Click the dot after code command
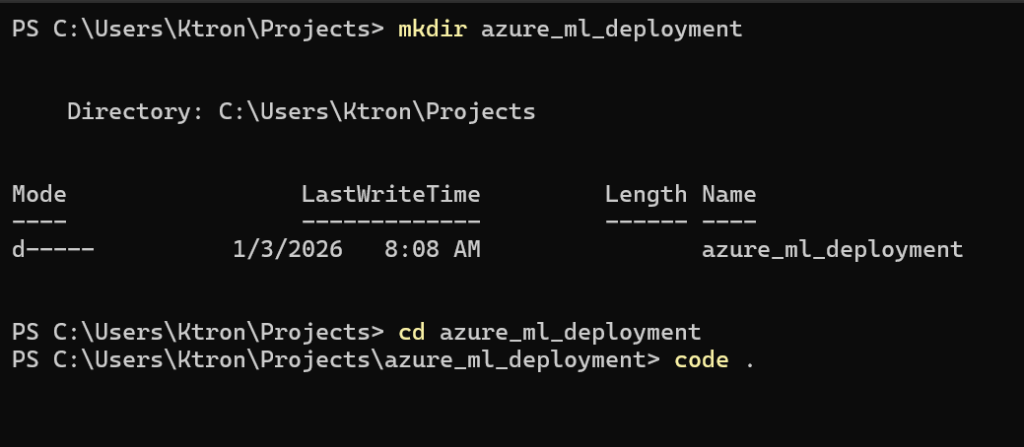 tap(750, 362)
